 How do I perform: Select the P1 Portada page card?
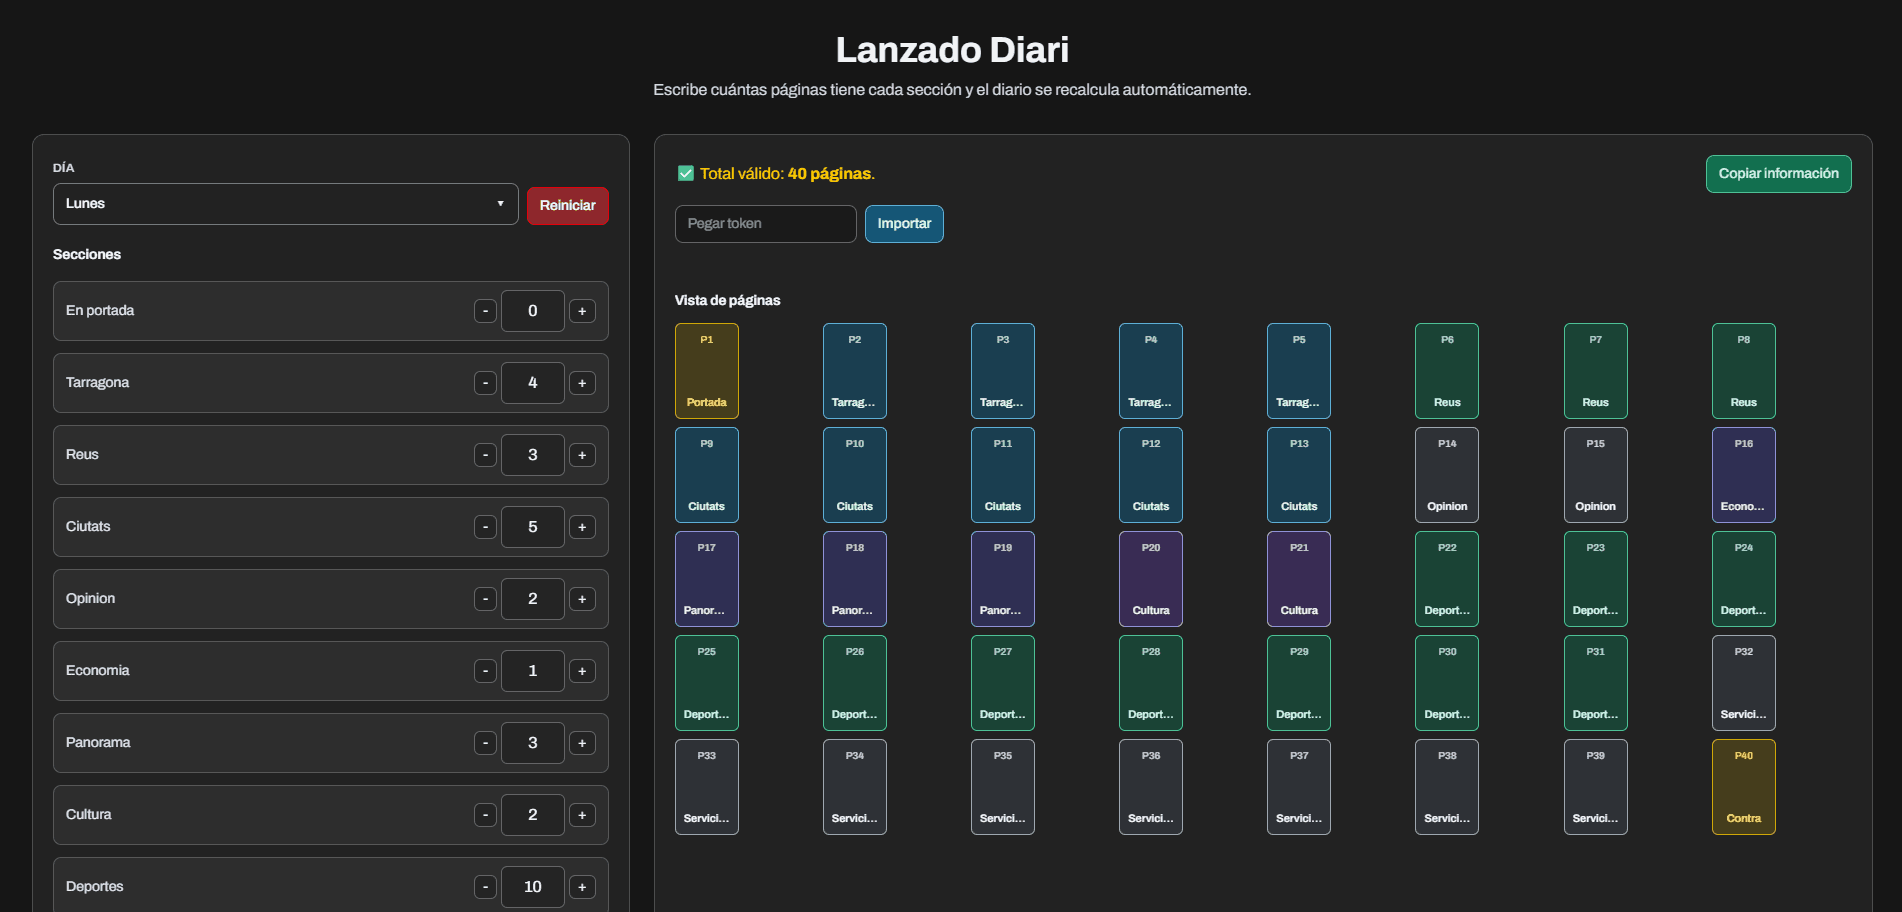[x=707, y=371]
